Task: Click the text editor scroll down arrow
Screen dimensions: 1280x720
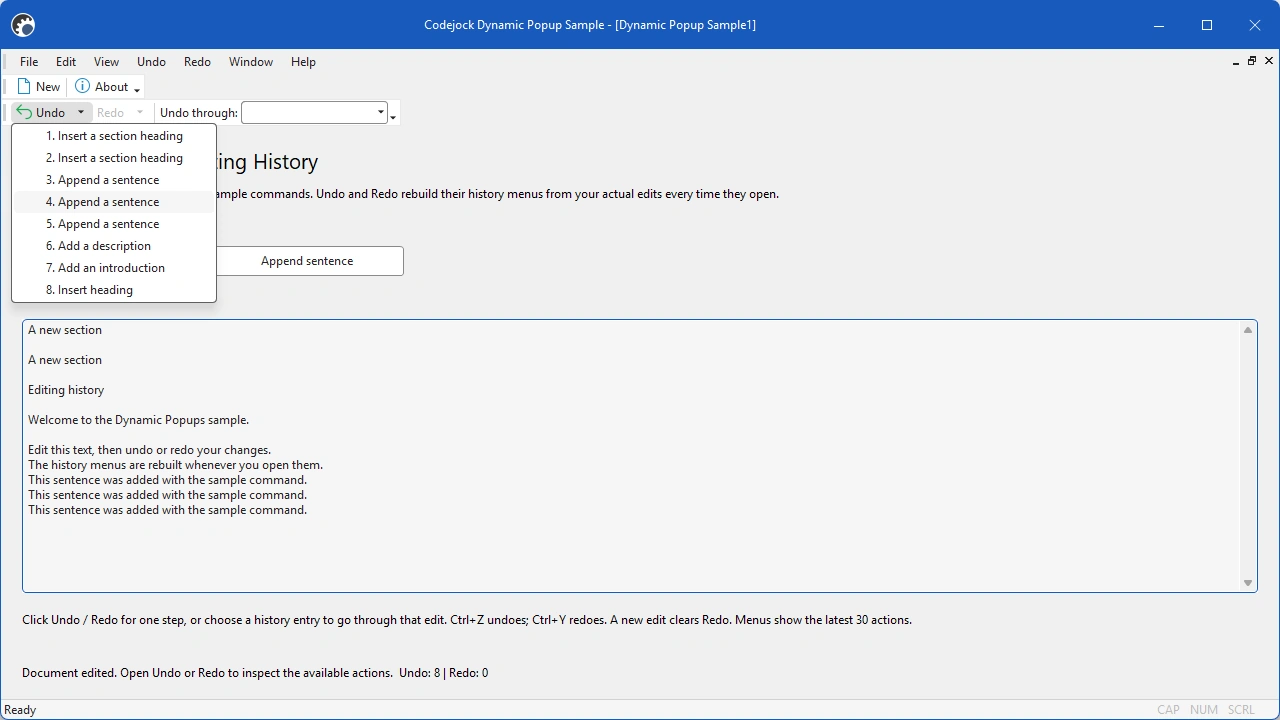Action: 1248,583
